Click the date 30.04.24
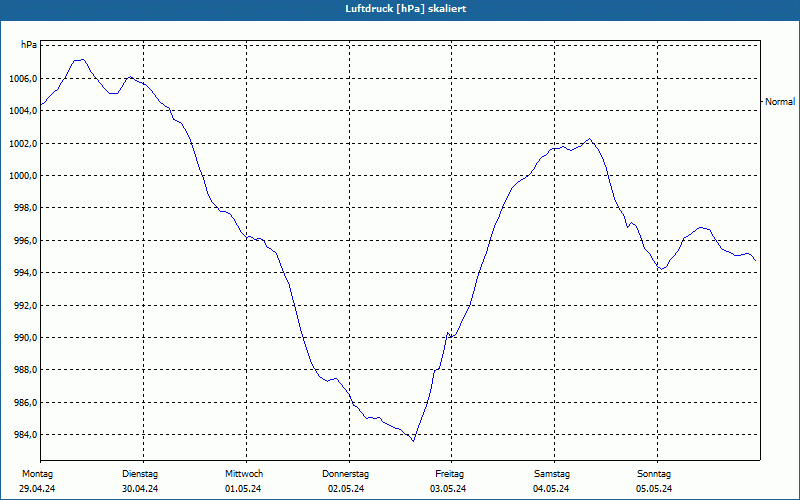This screenshot has height=500, width=800. (140, 489)
